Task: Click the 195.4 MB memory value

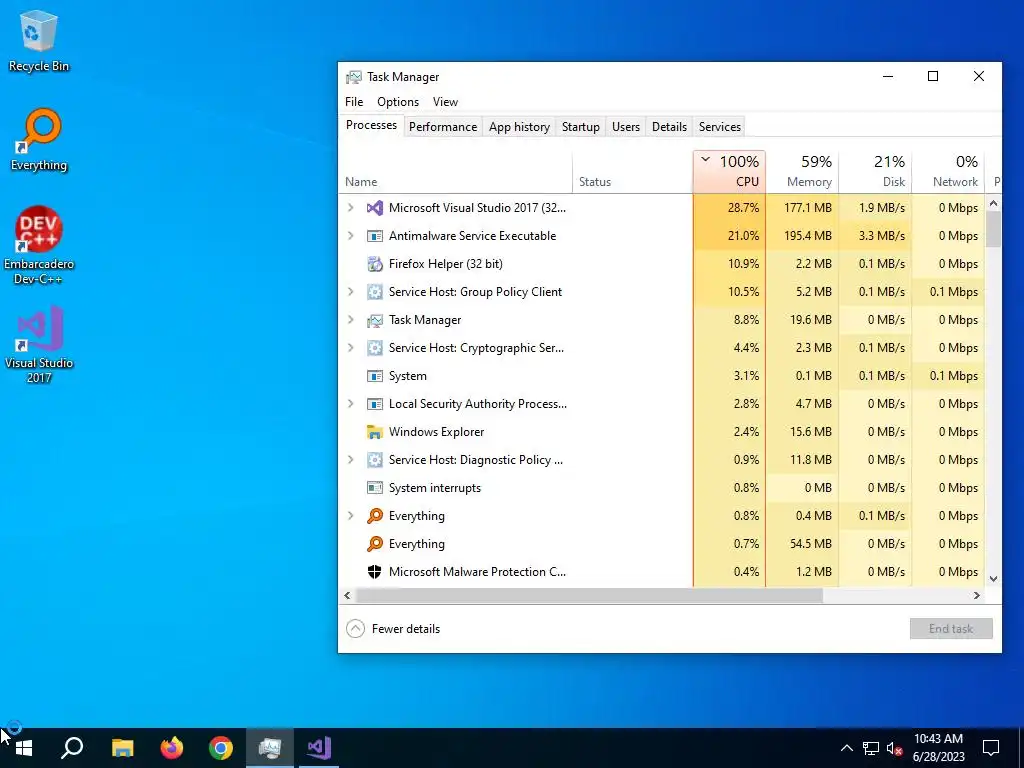Action: pyautogui.click(x=808, y=236)
